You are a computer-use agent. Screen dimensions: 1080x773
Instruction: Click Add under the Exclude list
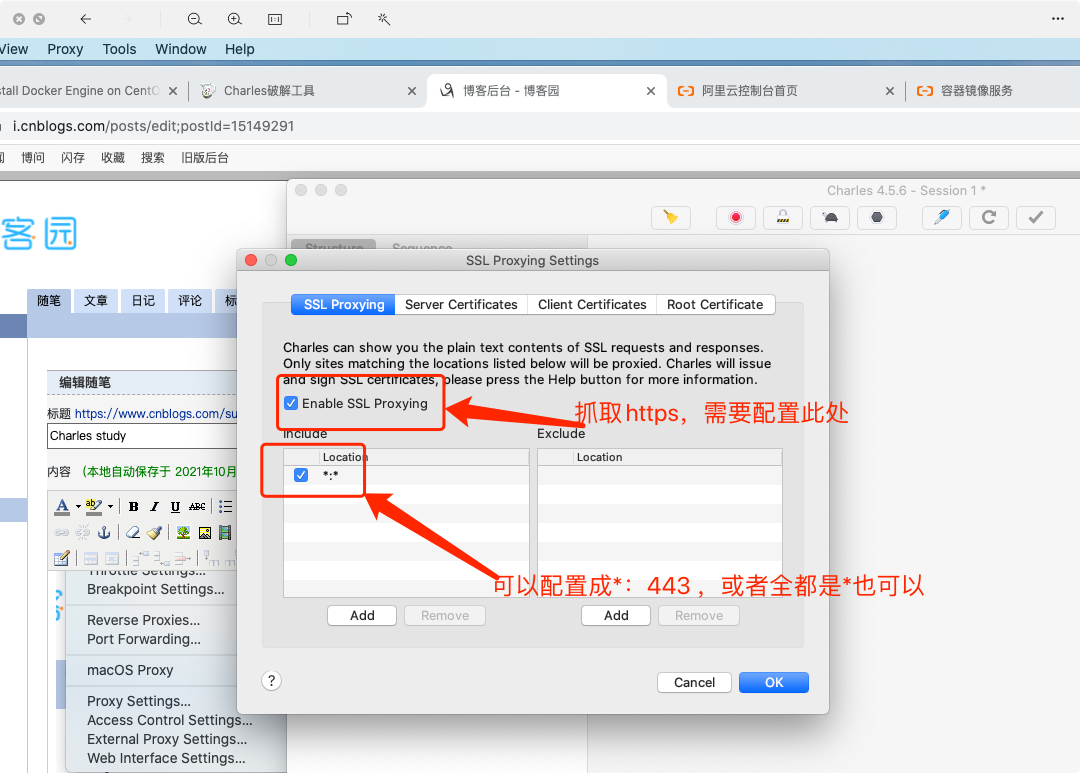pos(616,615)
